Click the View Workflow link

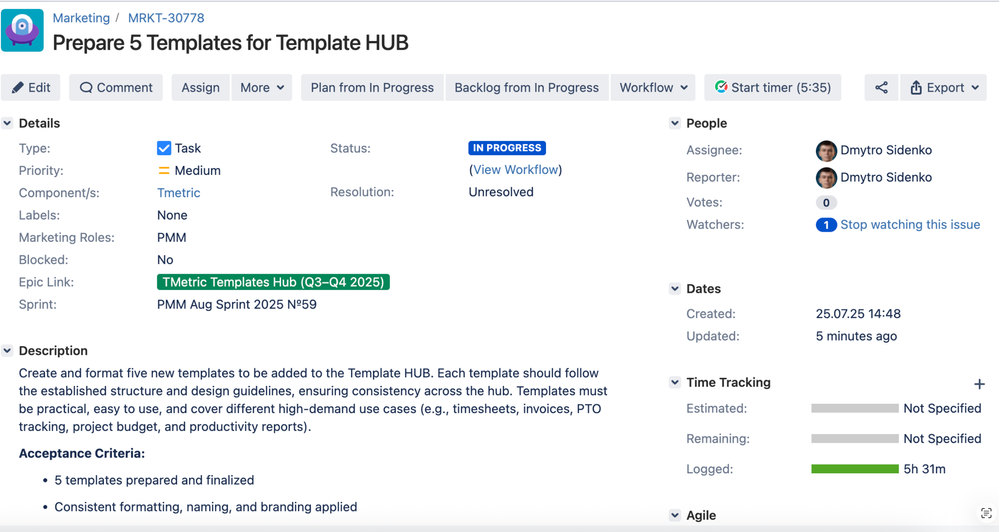[515, 170]
